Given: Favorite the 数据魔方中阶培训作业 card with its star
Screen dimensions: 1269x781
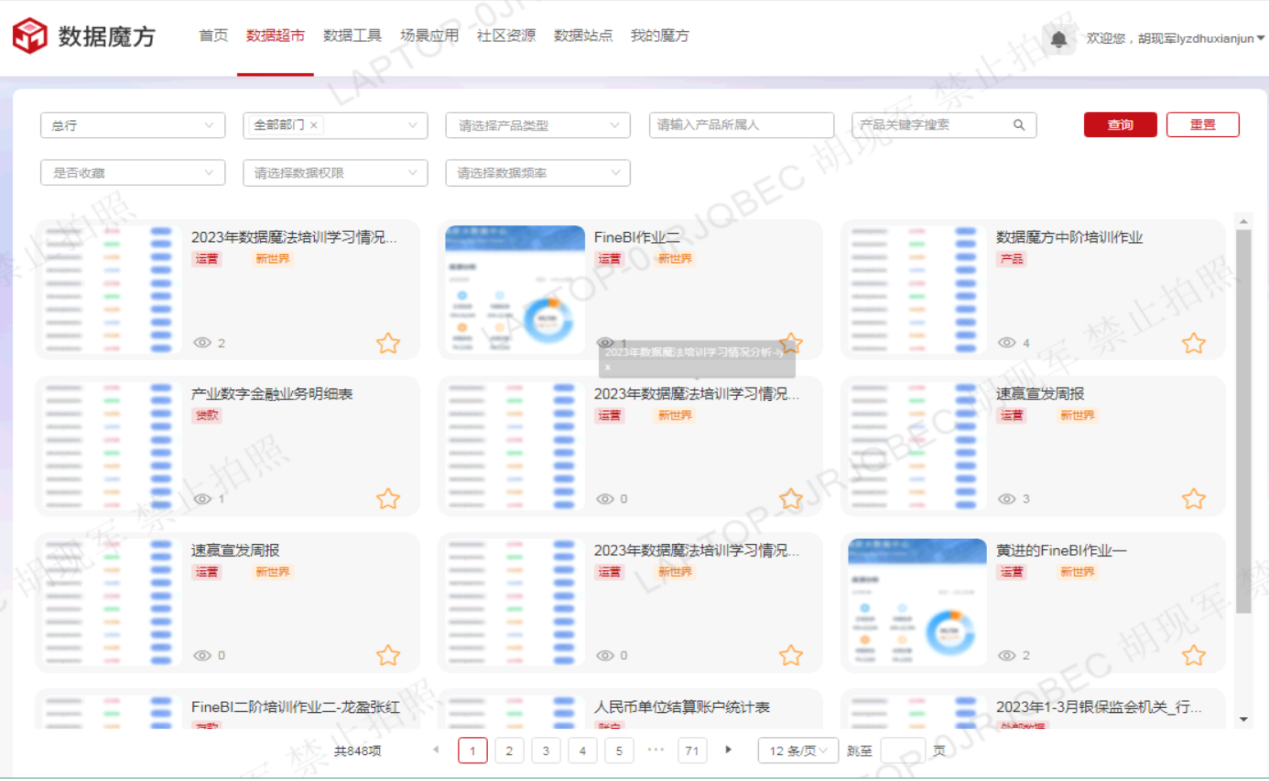Looking at the screenshot, I should (1193, 343).
